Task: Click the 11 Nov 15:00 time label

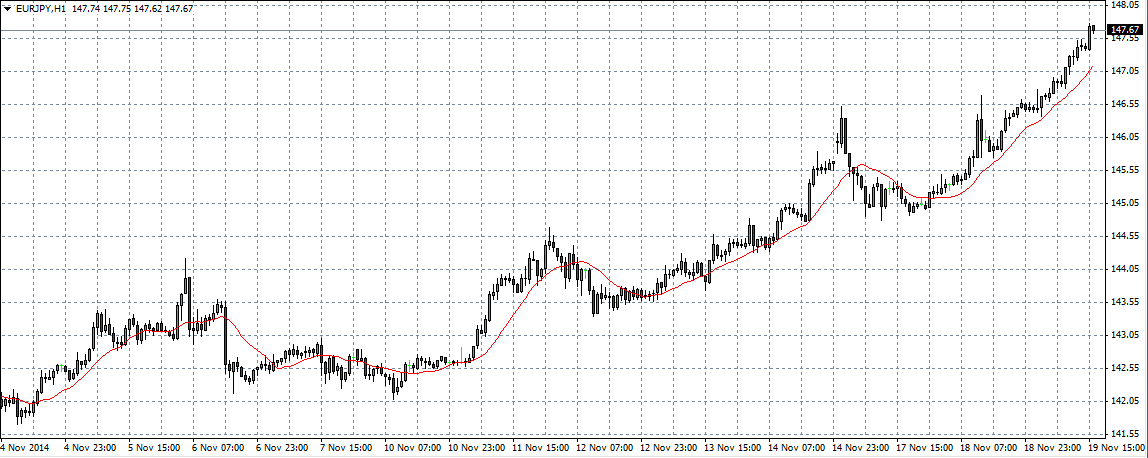Action: [x=539, y=447]
